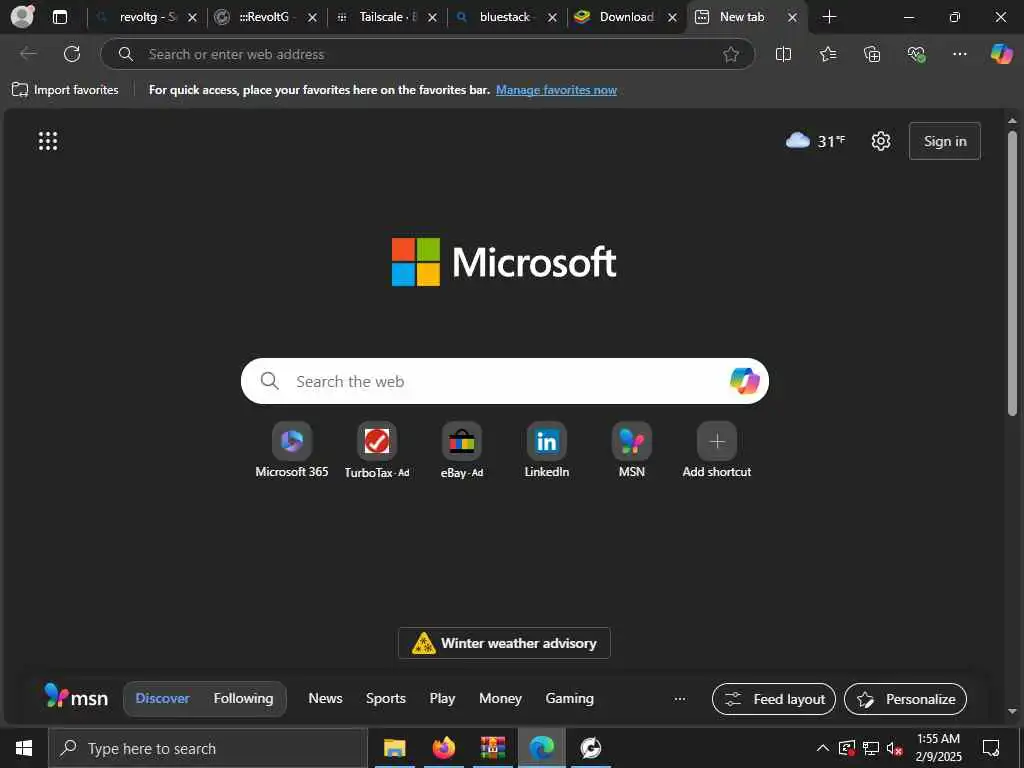1024x768 pixels.
Task: Click muted volume tray icon
Action: pos(894,748)
